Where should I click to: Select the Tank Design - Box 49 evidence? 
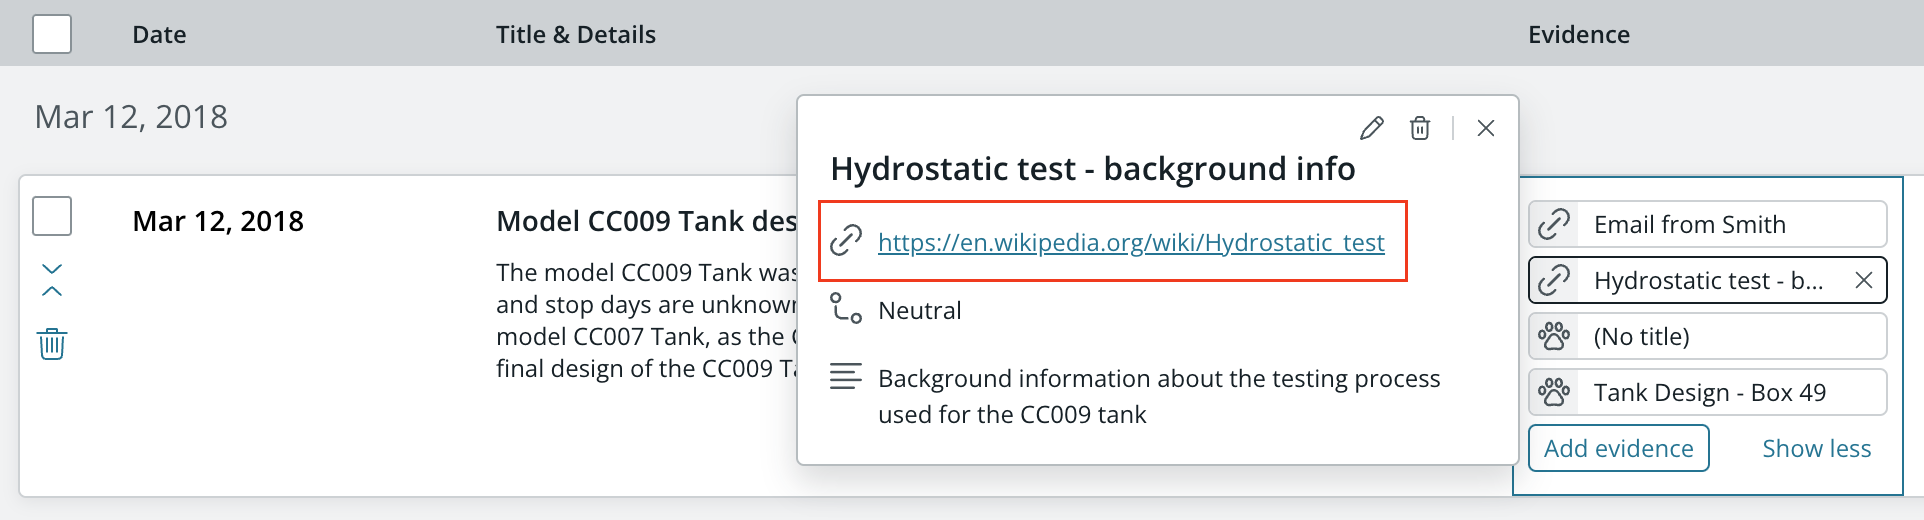1708,392
